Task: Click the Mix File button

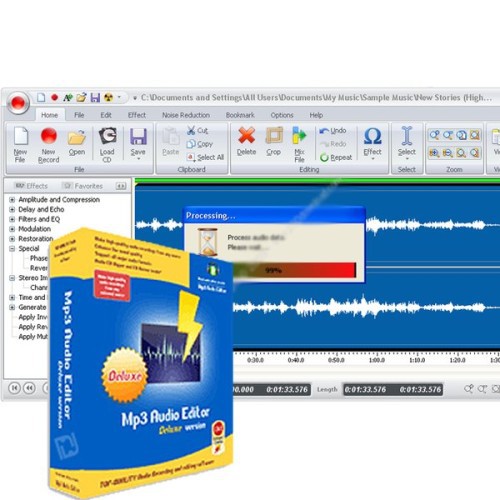Action: [x=299, y=145]
